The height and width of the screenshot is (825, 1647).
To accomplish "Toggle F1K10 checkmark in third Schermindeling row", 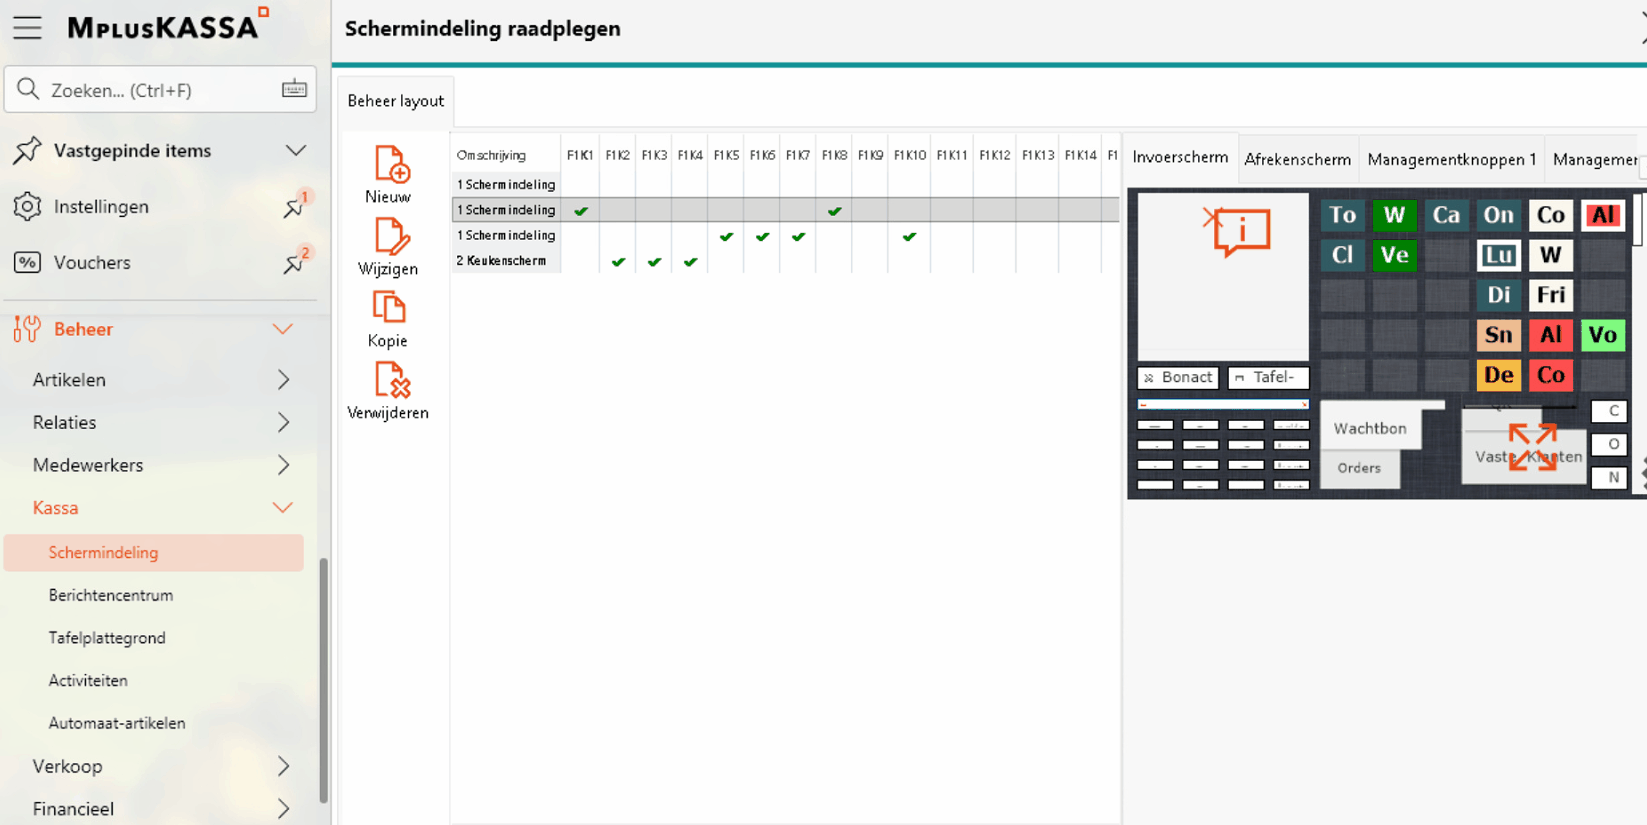I will [x=909, y=237].
